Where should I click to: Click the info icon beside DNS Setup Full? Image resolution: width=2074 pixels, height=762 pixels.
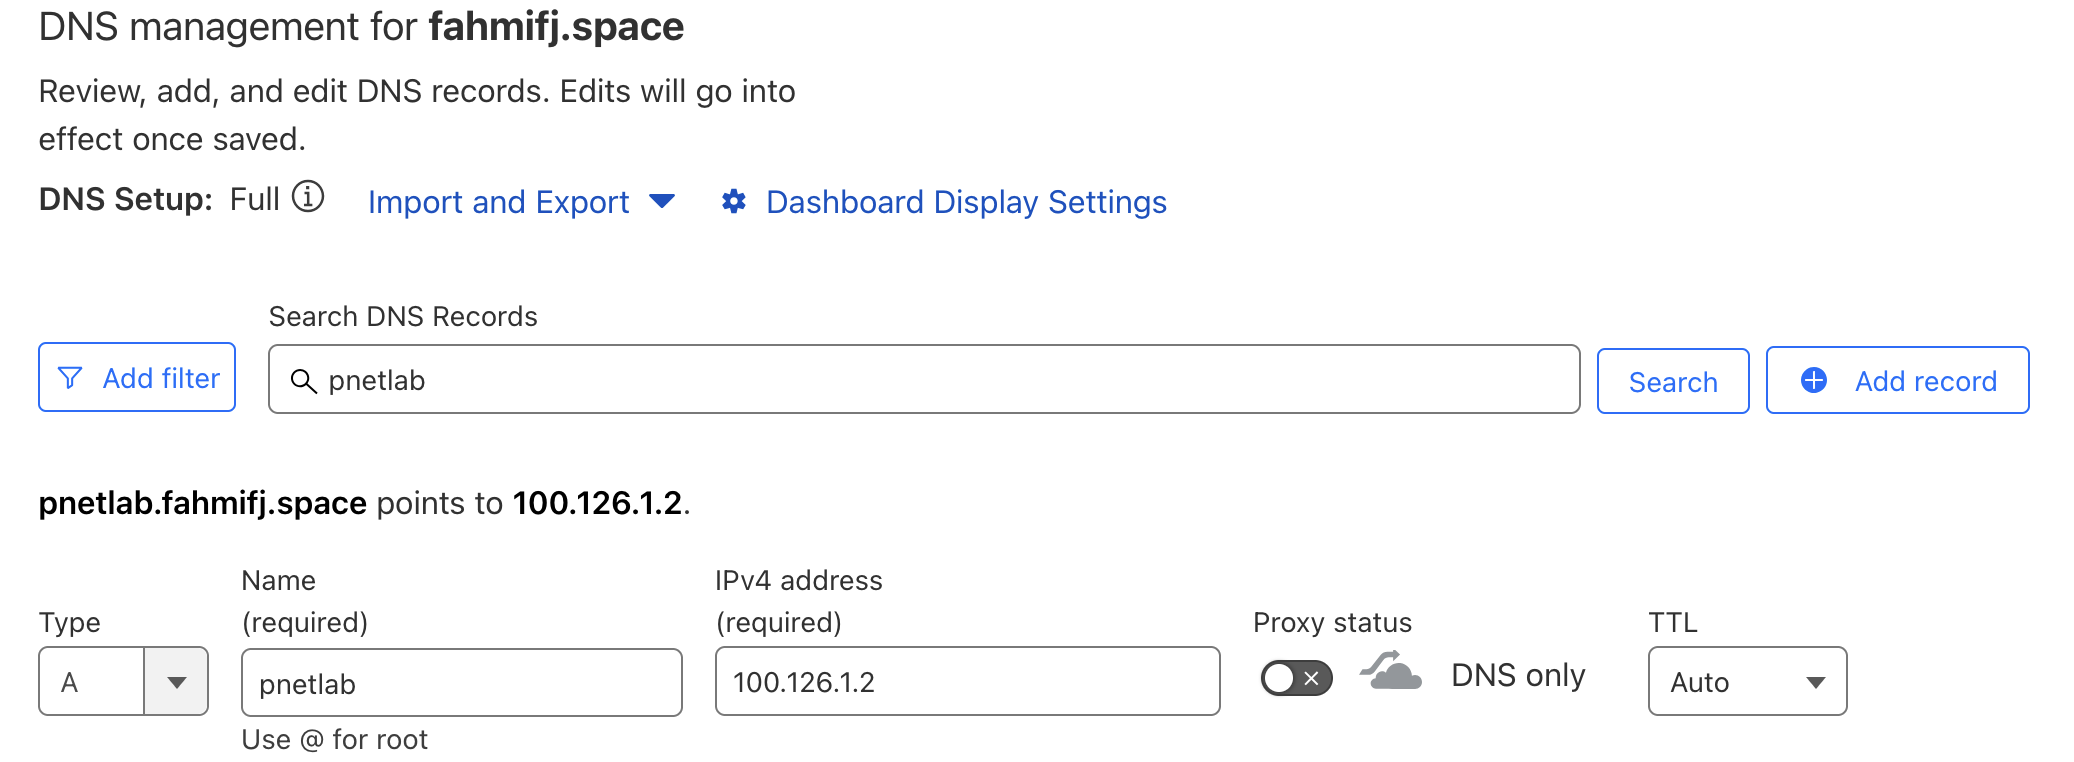308,197
